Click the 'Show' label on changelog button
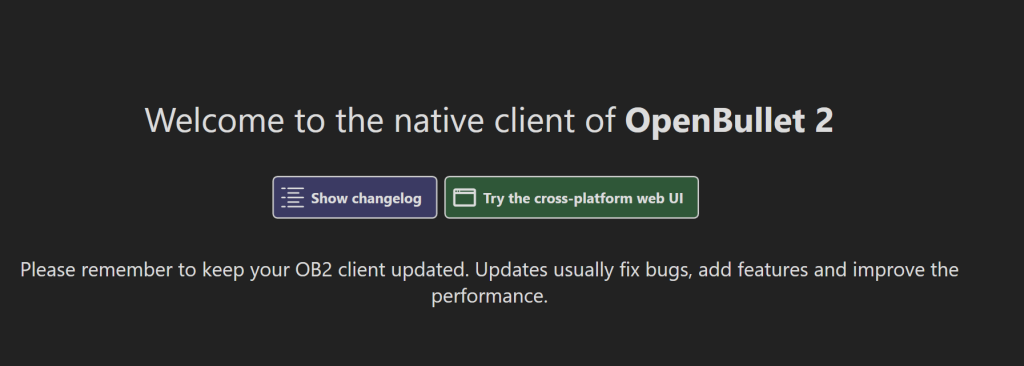 click(x=328, y=198)
